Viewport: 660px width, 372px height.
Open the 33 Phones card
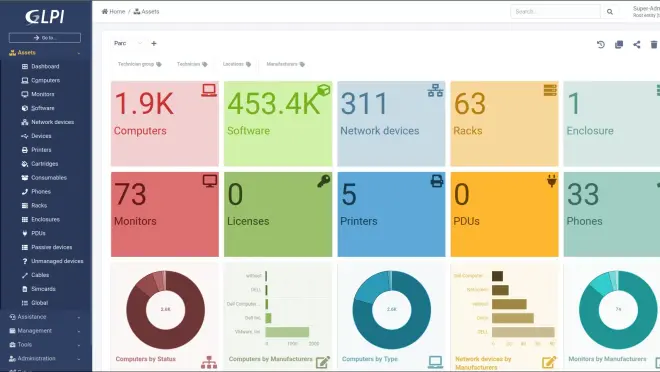612,214
